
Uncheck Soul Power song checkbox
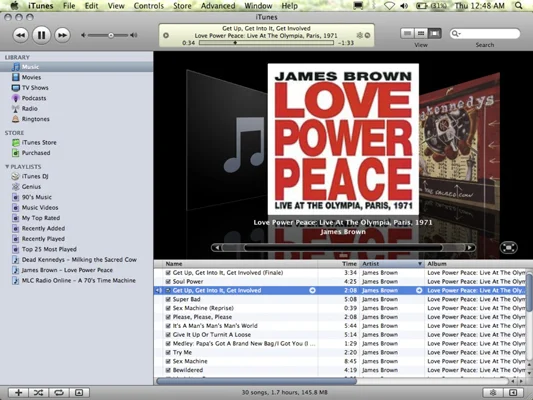tap(168, 281)
